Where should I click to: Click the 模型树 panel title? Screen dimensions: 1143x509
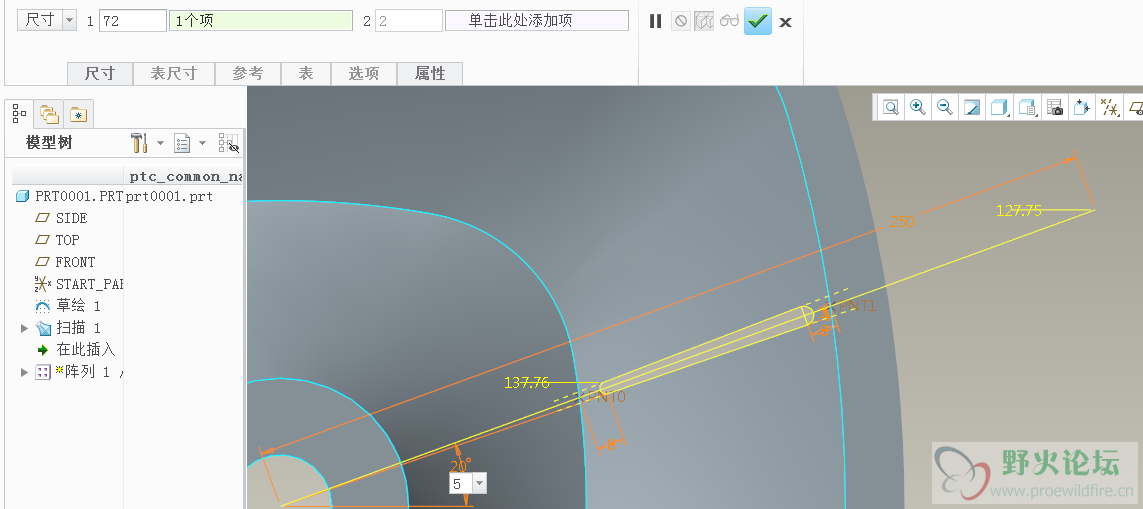click(x=49, y=143)
